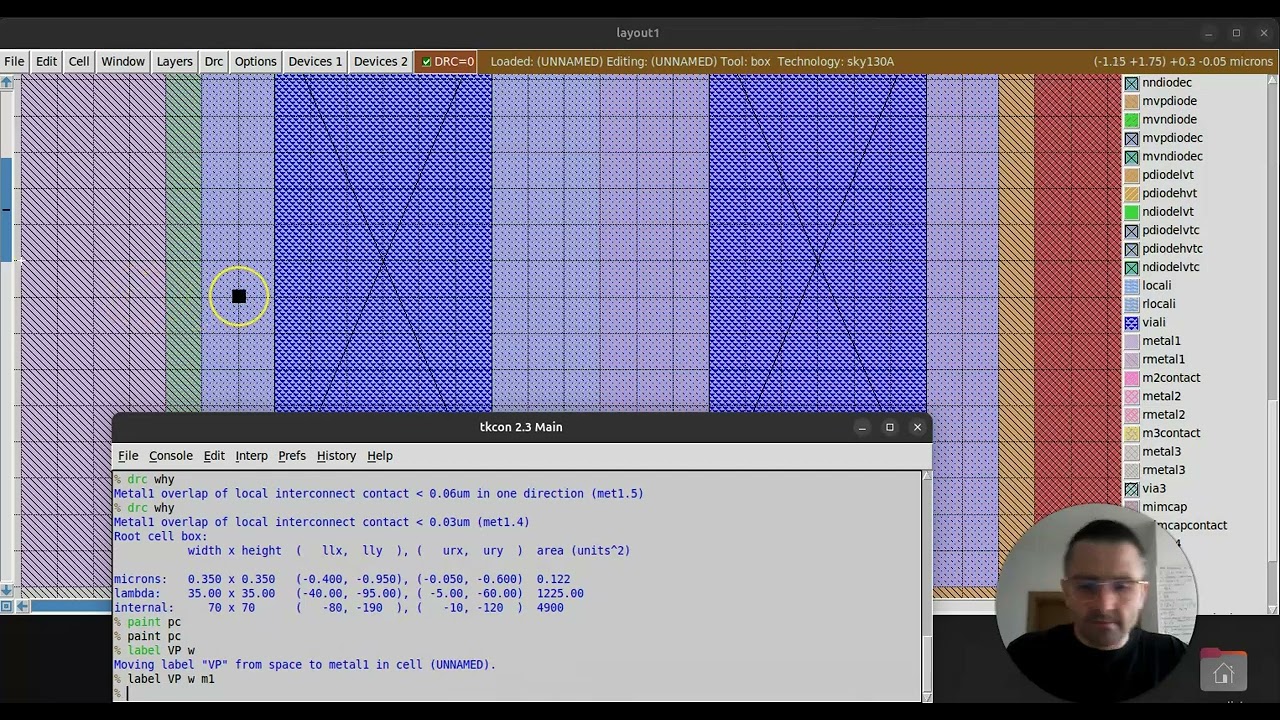1280x720 pixels.
Task: Expand the Devices 2 menu
Action: point(381,62)
